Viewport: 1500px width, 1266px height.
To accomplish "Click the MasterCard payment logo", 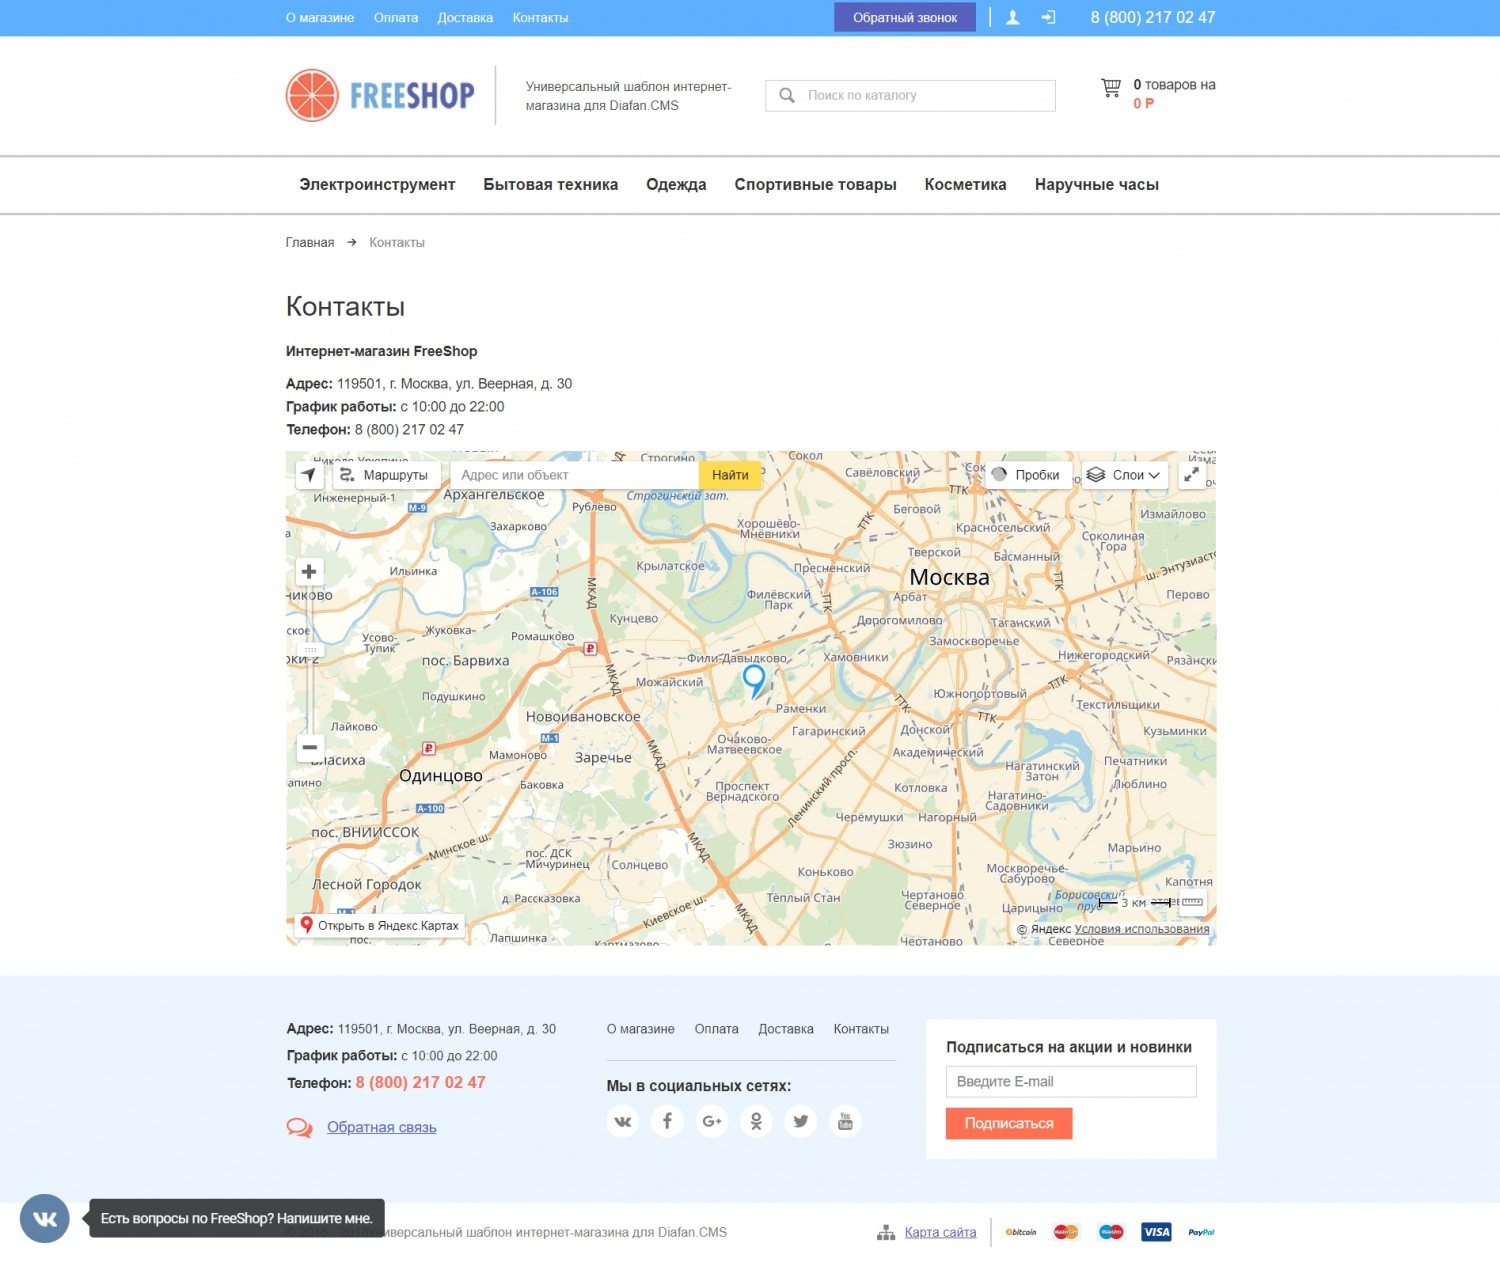I will [x=1066, y=1232].
